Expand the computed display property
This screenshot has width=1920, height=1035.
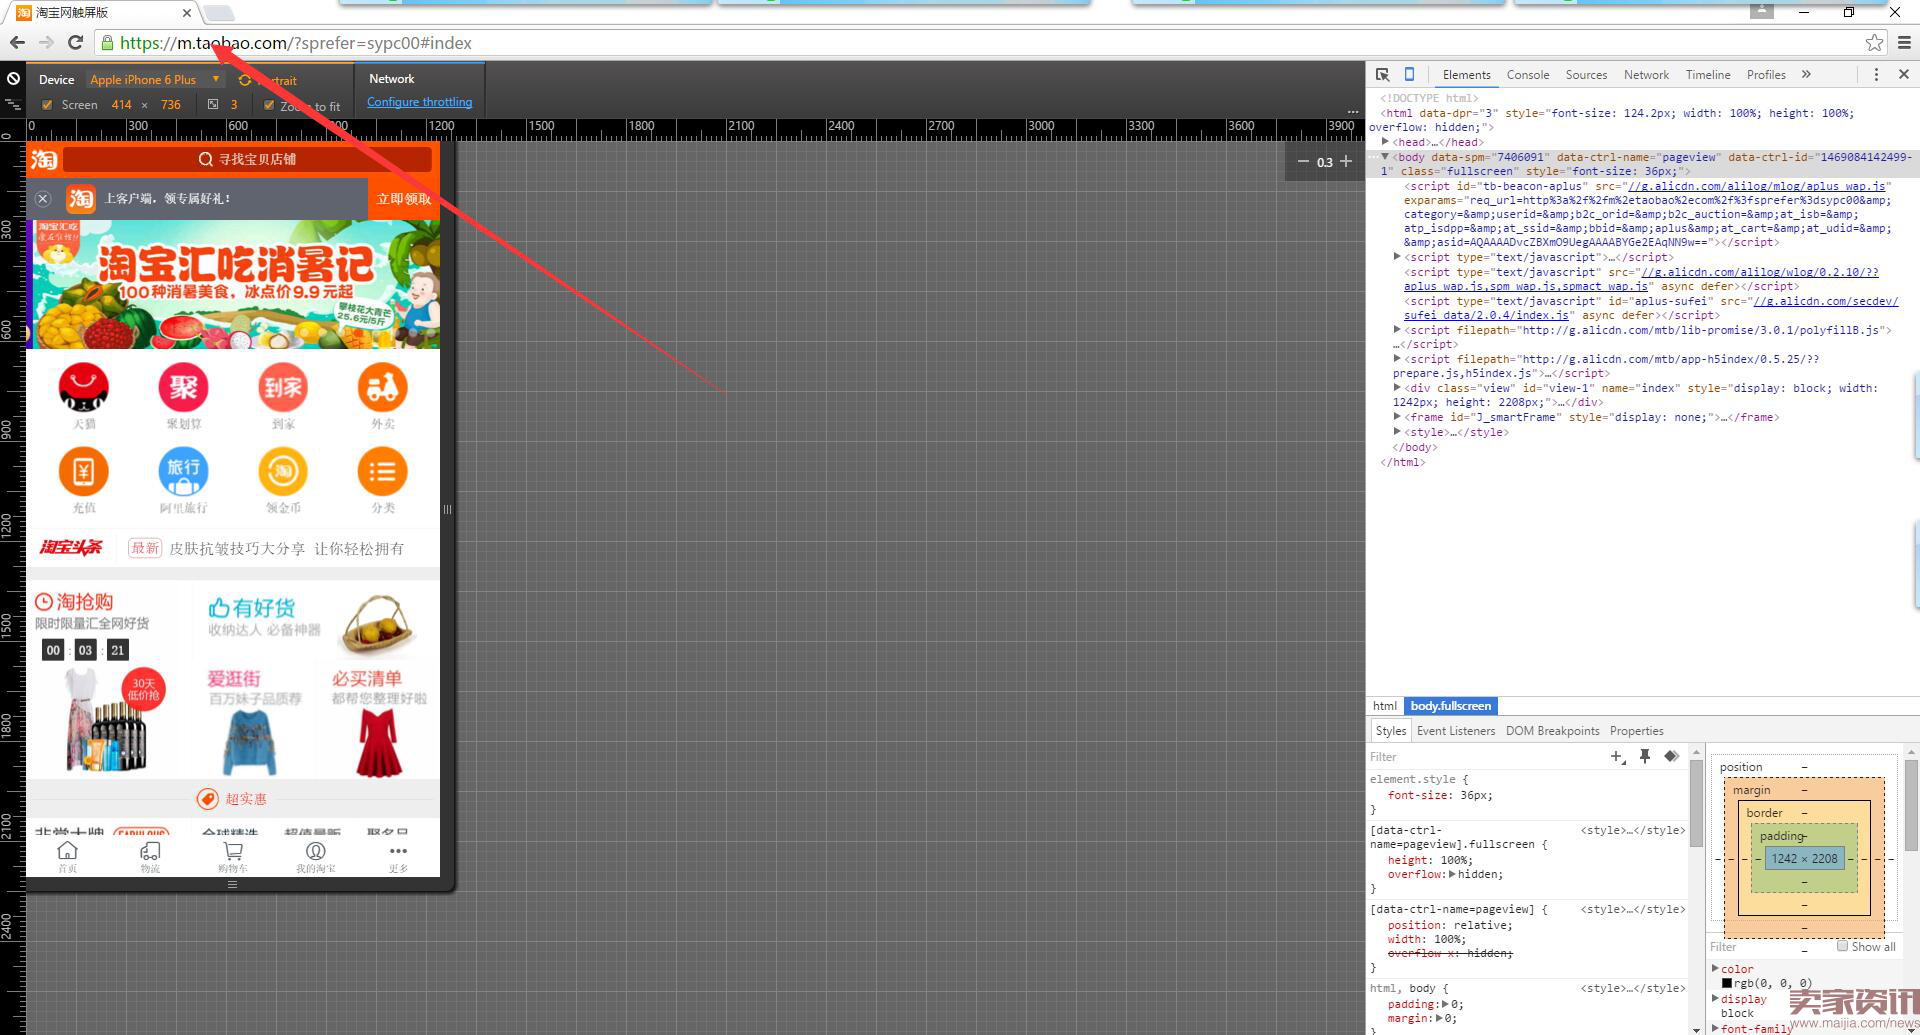coord(1716,998)
